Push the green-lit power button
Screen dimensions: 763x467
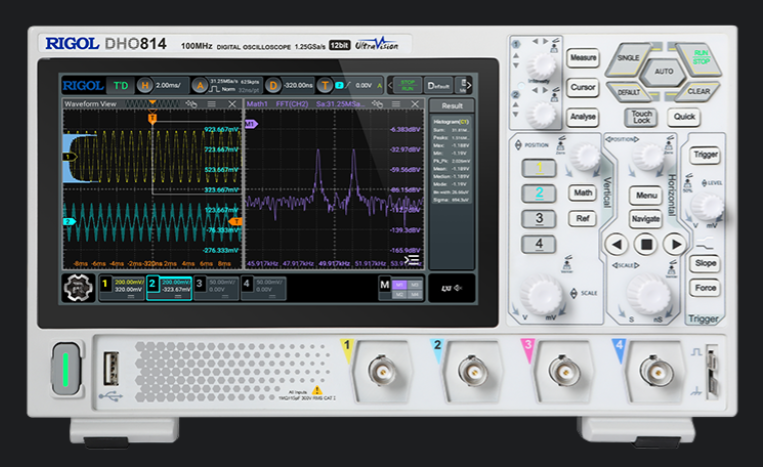pos(66,369)
